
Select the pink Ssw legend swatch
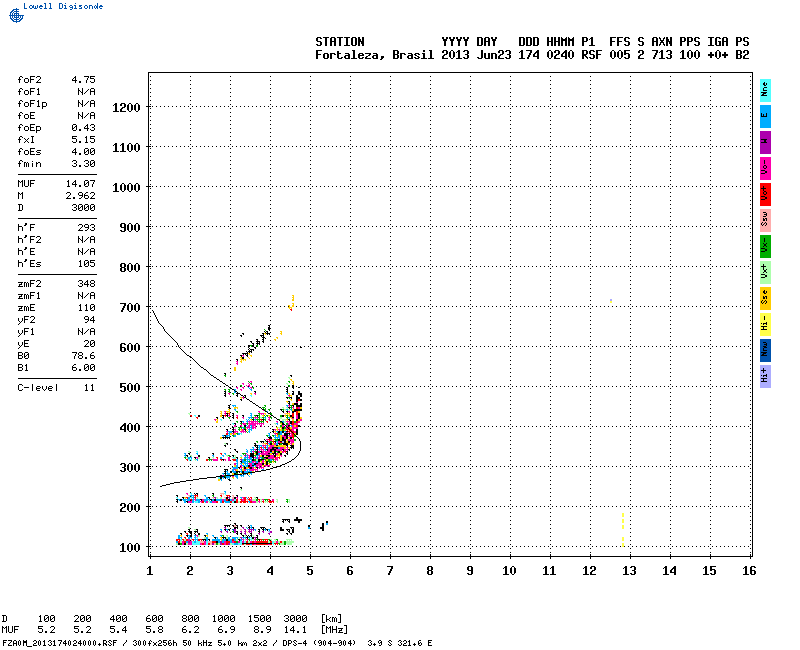coord(765,220)
